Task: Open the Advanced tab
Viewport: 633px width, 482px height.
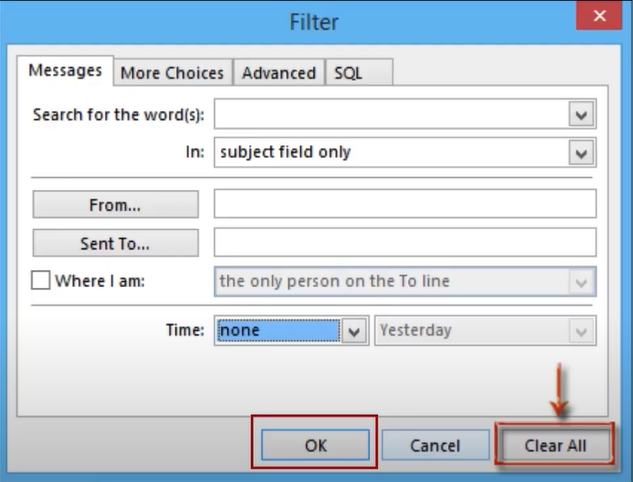Action: tap(279, 73)
